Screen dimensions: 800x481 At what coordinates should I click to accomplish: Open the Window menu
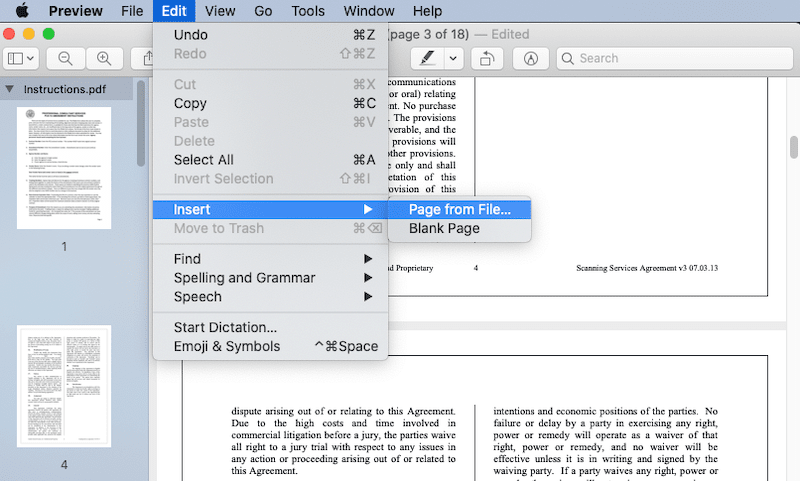point(369,11)
